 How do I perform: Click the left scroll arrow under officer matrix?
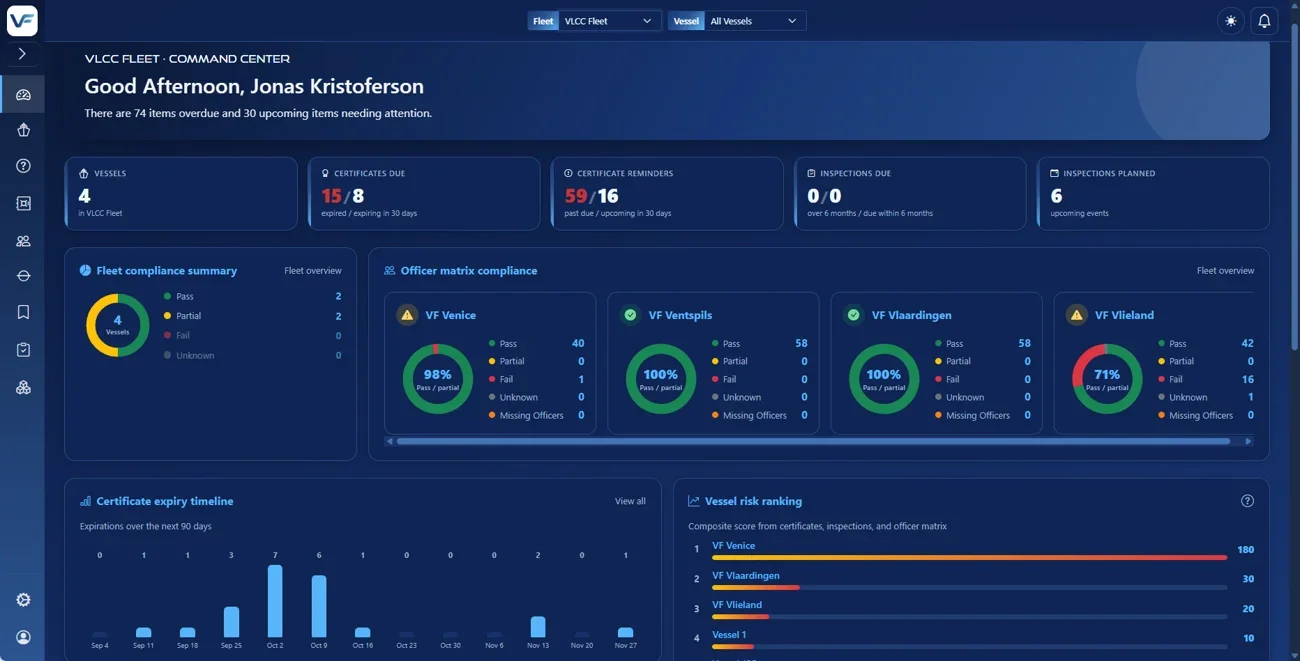pos(390,441)
